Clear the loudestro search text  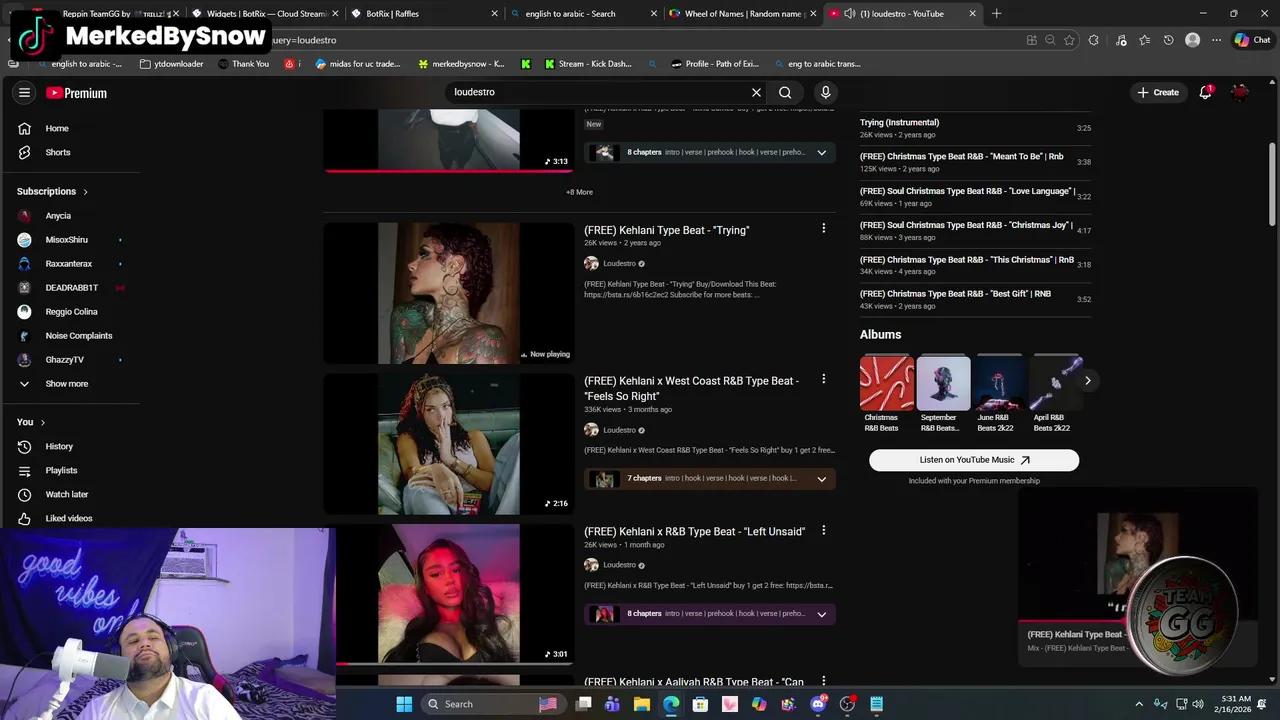click(x=756, y=92)
